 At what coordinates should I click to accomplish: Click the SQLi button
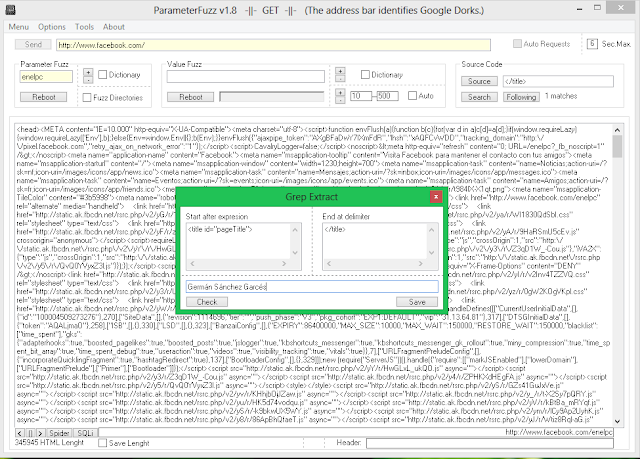[x=85, y=432]
